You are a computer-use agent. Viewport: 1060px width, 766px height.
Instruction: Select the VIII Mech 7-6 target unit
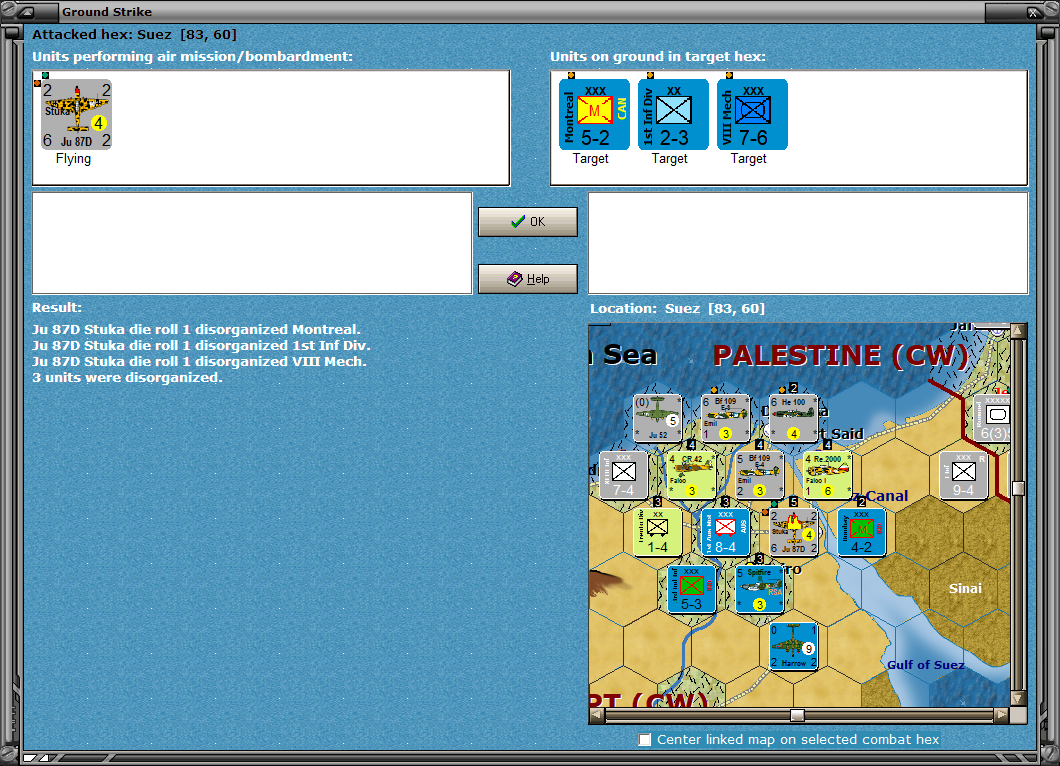click(752, 114)
